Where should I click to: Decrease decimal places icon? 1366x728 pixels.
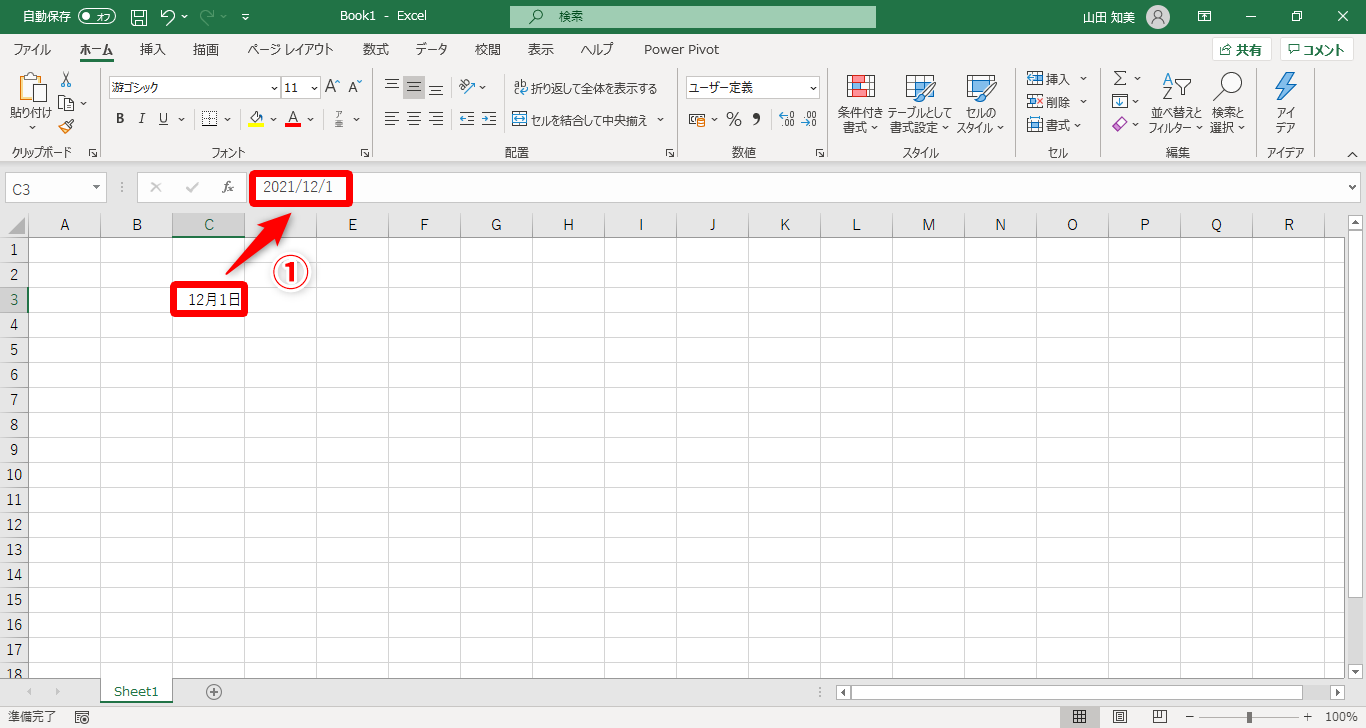tap(810, 119)
